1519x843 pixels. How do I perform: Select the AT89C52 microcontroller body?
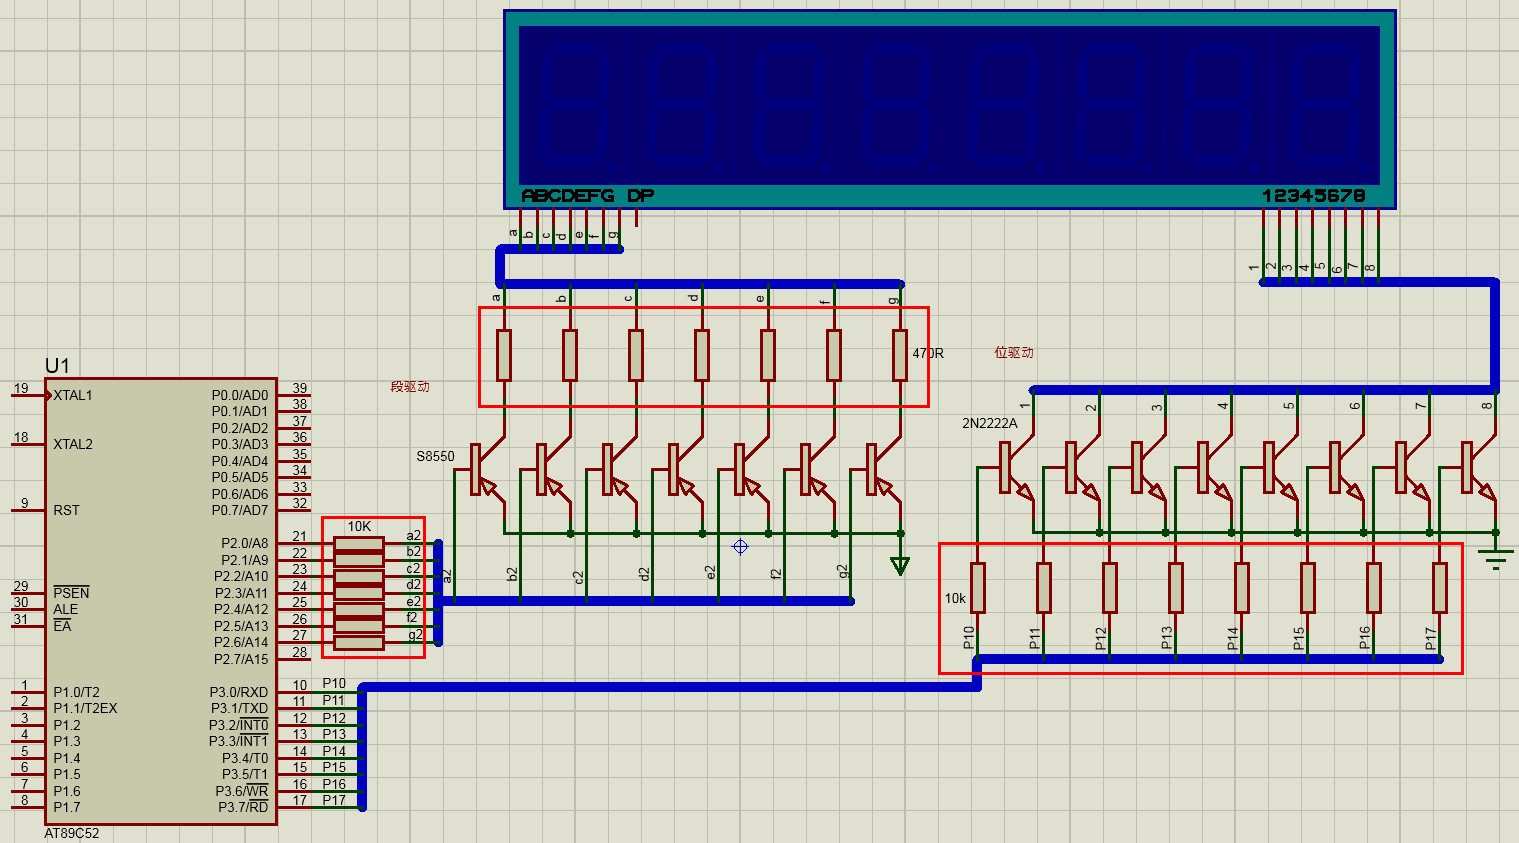coord(160,601)
